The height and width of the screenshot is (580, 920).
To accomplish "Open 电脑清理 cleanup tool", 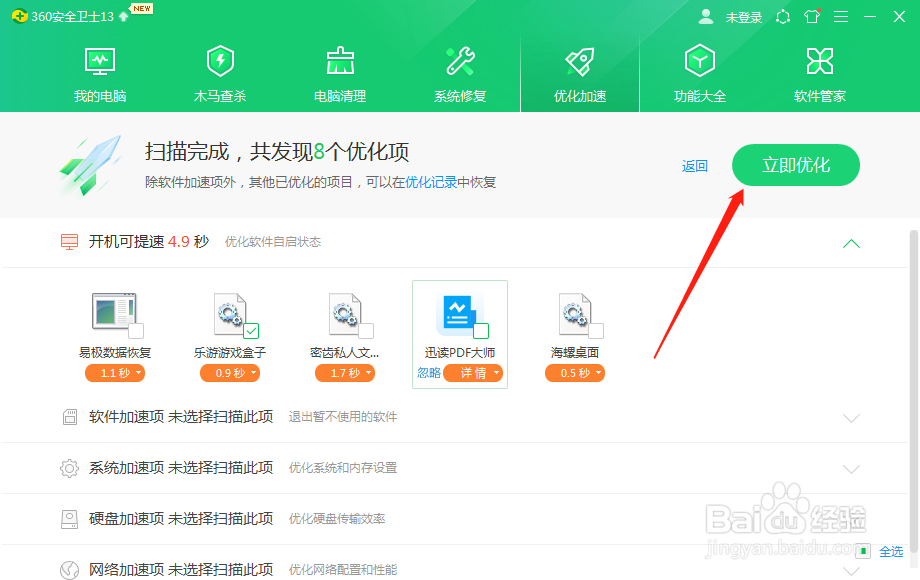I will coord(339,72).
